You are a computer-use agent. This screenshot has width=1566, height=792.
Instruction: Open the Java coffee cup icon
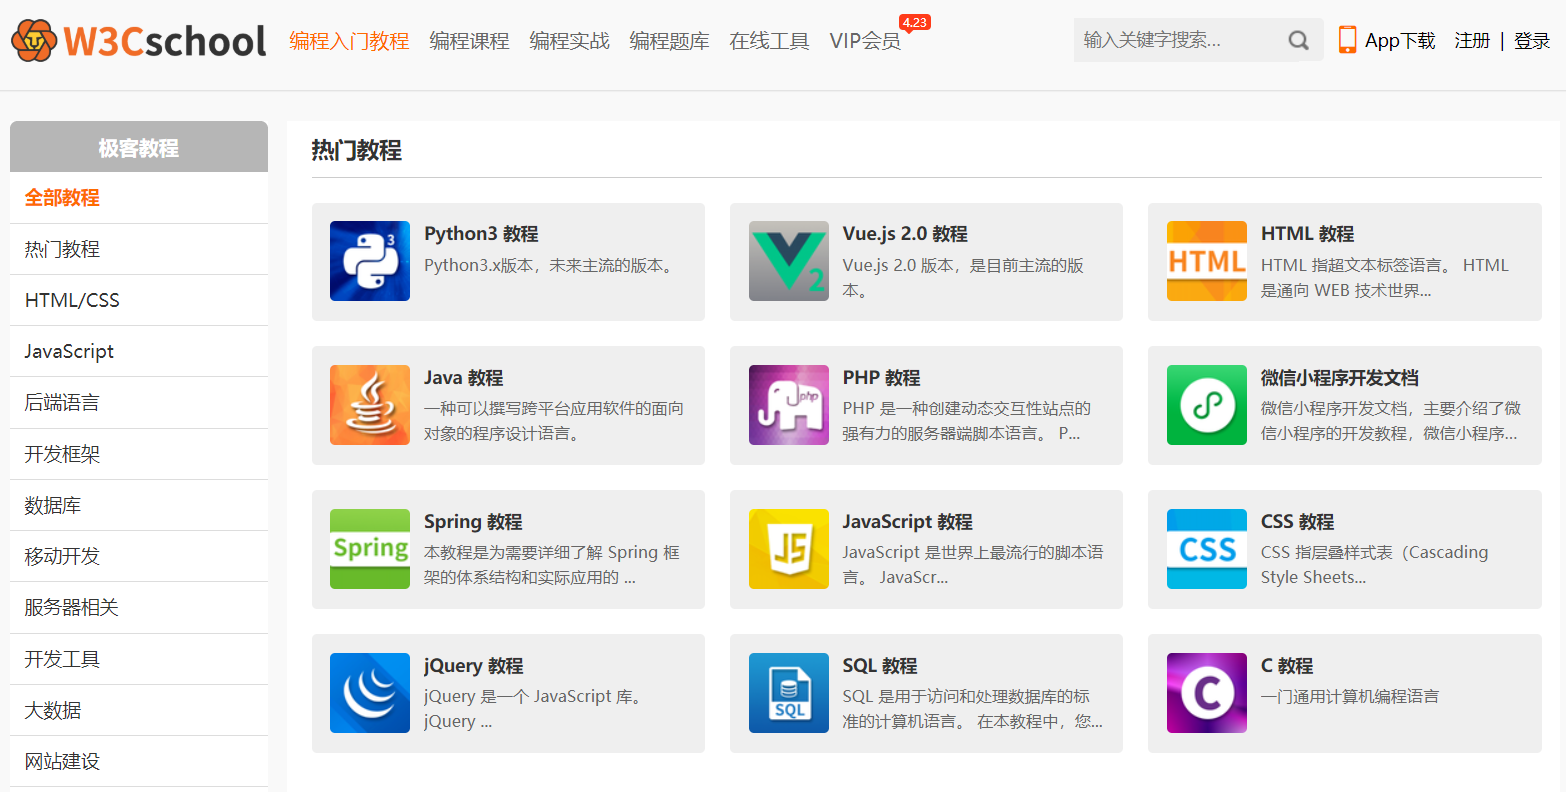pyautogui.click(x=370, y=405)
